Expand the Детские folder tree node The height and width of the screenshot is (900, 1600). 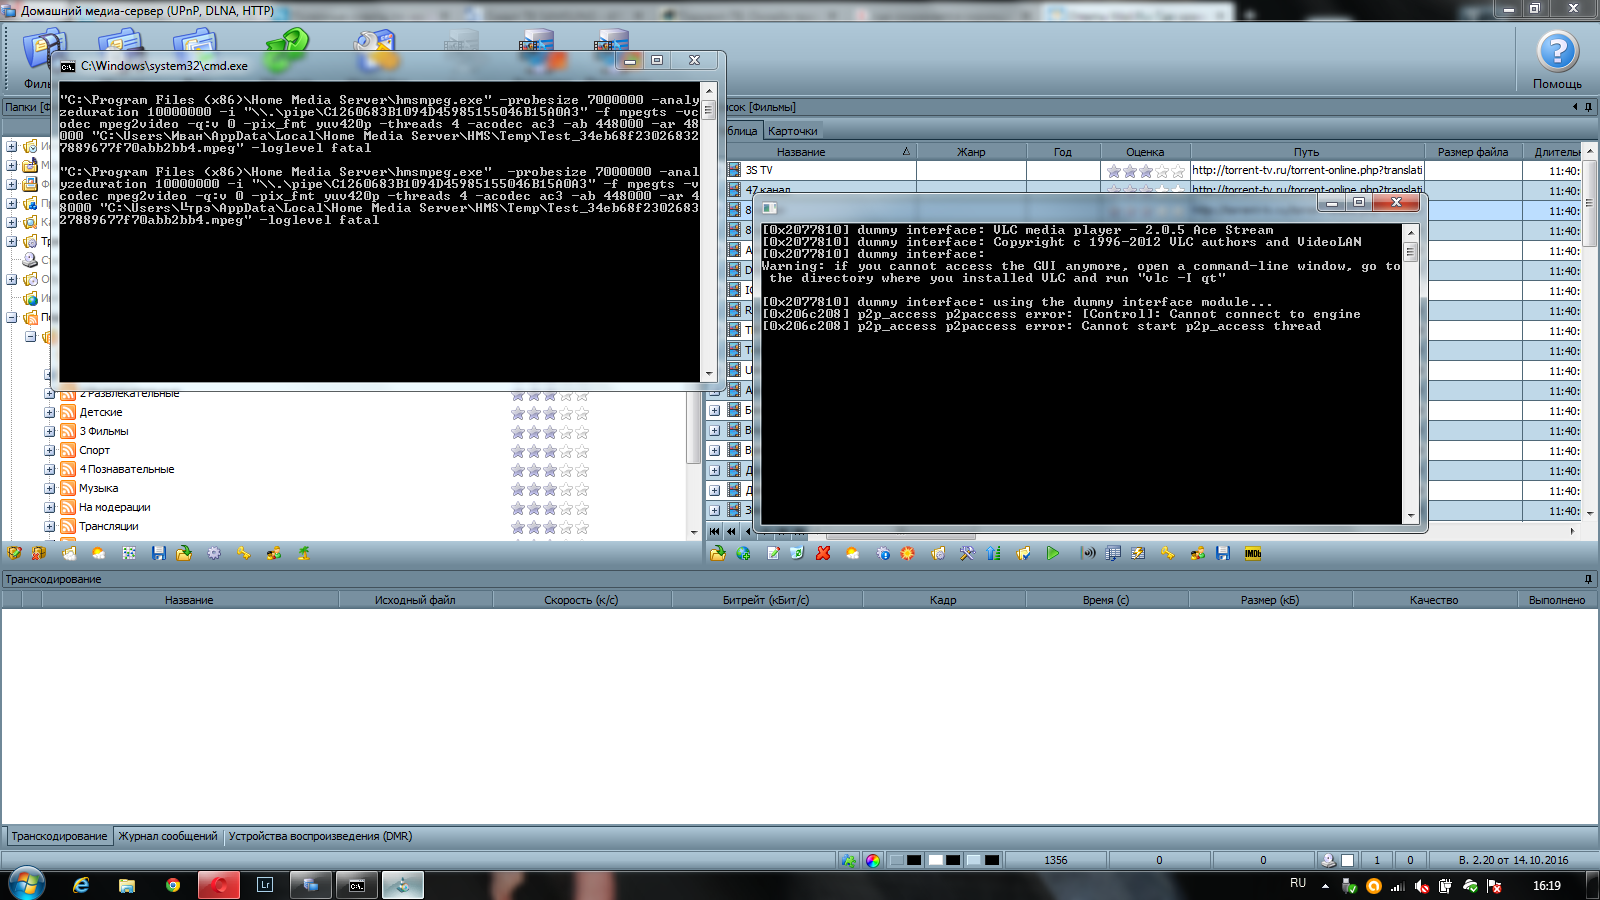49,412
